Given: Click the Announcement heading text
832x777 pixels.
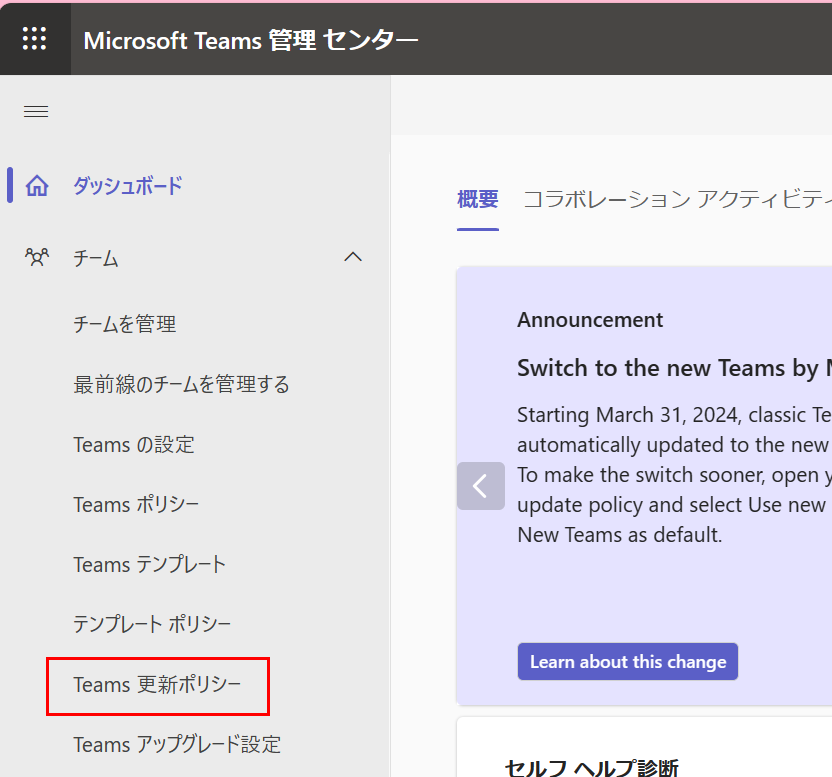Looking at the screenshot, I should [x=590, y=320].
